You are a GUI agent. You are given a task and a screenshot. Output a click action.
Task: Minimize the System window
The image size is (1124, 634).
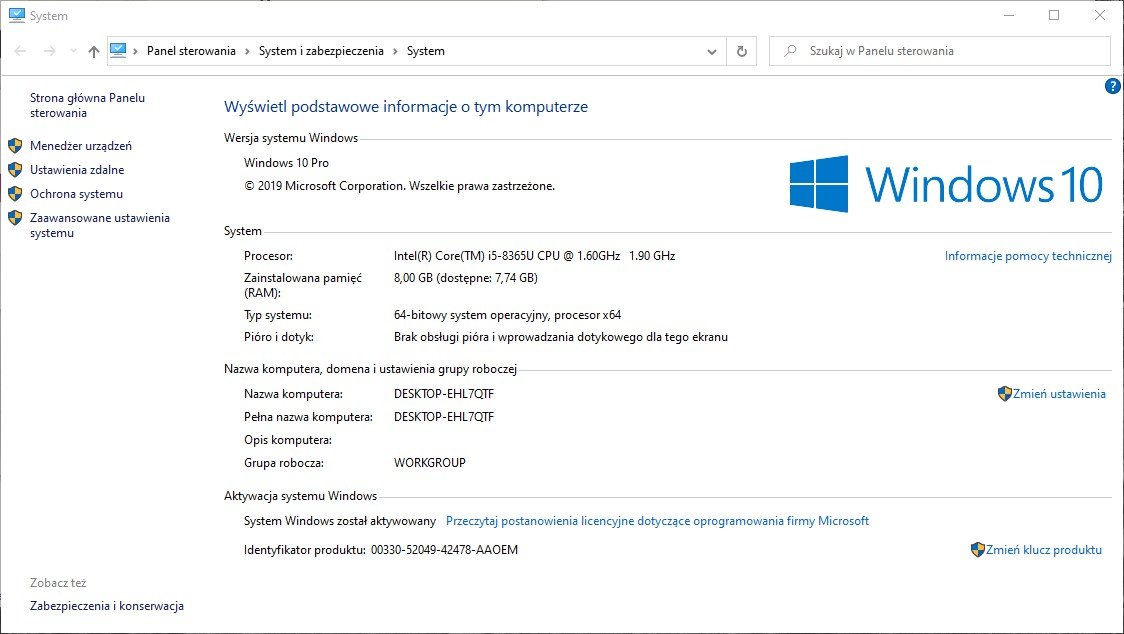coord(1009,15)
